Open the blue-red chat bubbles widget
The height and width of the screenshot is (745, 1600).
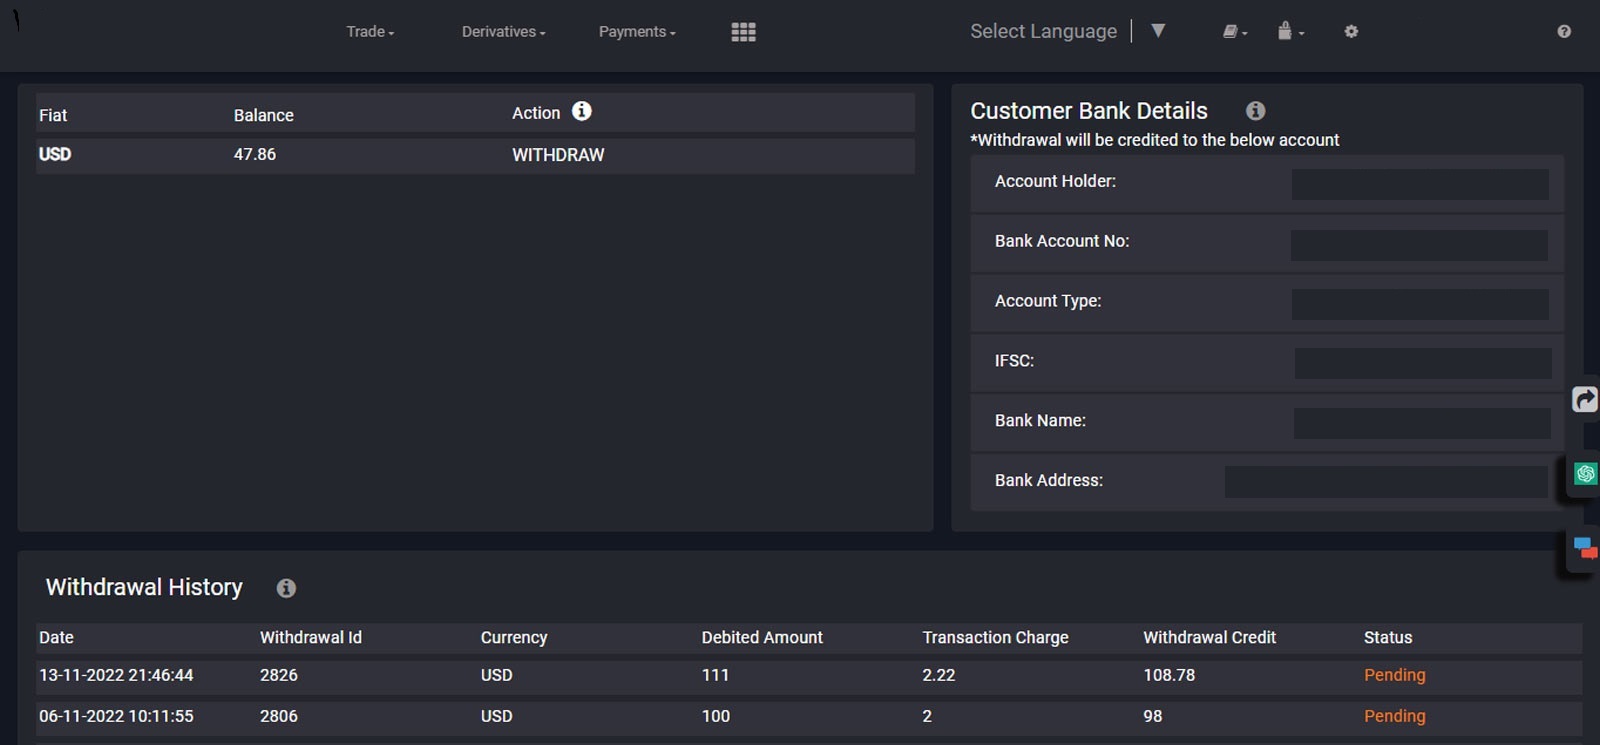pos(1584,548)
